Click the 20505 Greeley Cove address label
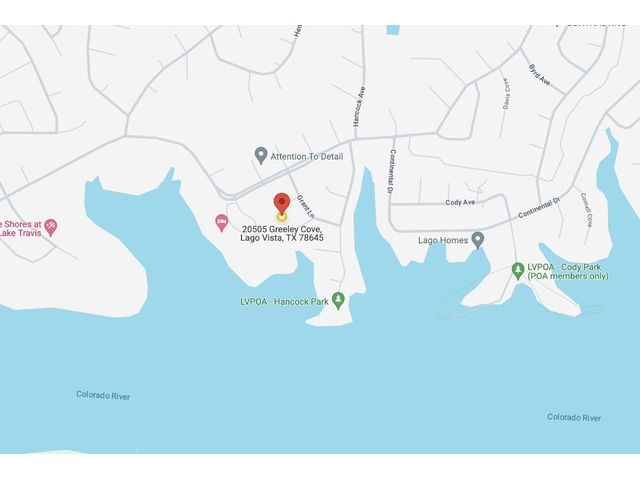The width and height of the screenshot is (640, 480). click(282, 233)
